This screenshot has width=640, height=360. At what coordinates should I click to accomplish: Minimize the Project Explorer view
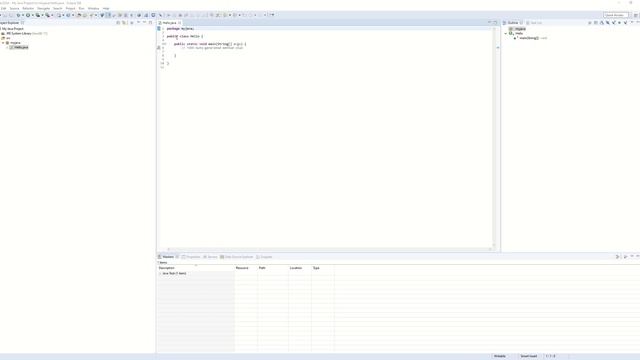[144, 23]
